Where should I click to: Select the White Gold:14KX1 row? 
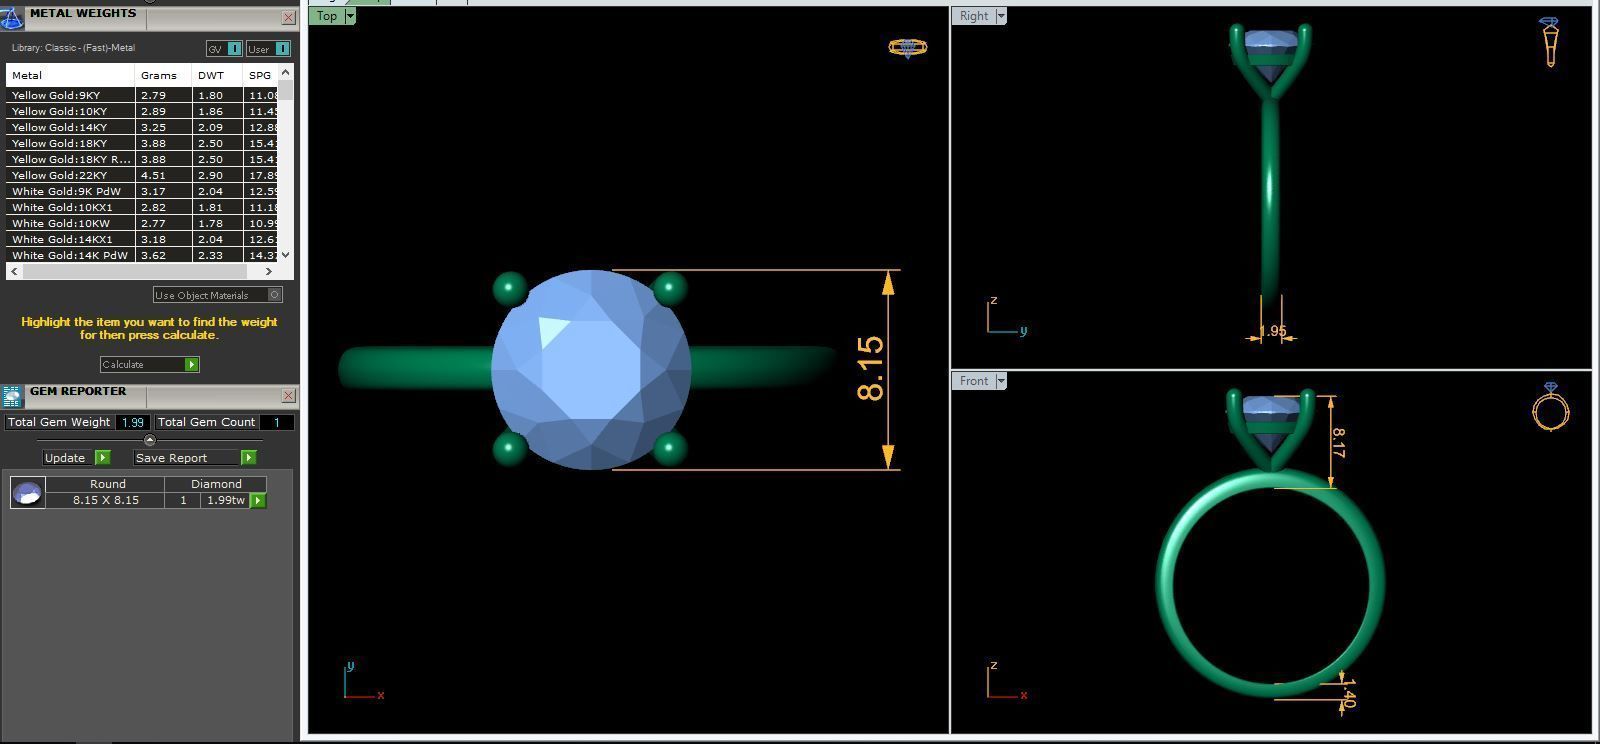pos(142,239)
